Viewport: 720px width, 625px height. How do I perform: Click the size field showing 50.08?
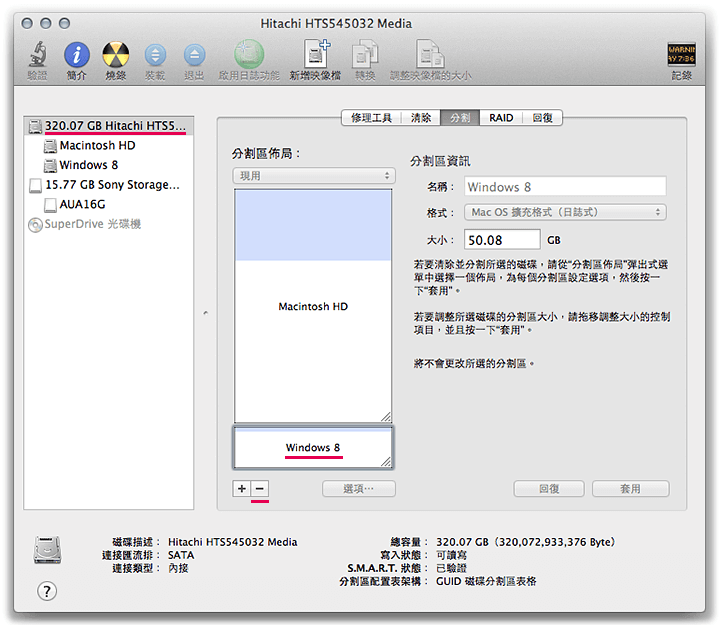click(502, 240)
